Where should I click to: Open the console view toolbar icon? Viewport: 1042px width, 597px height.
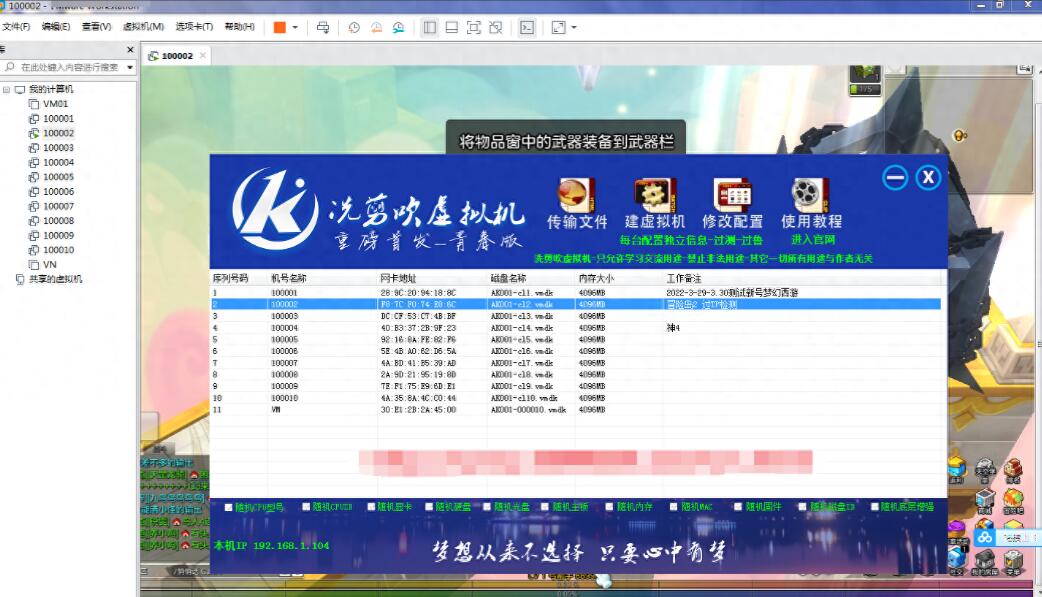point(527,27)
